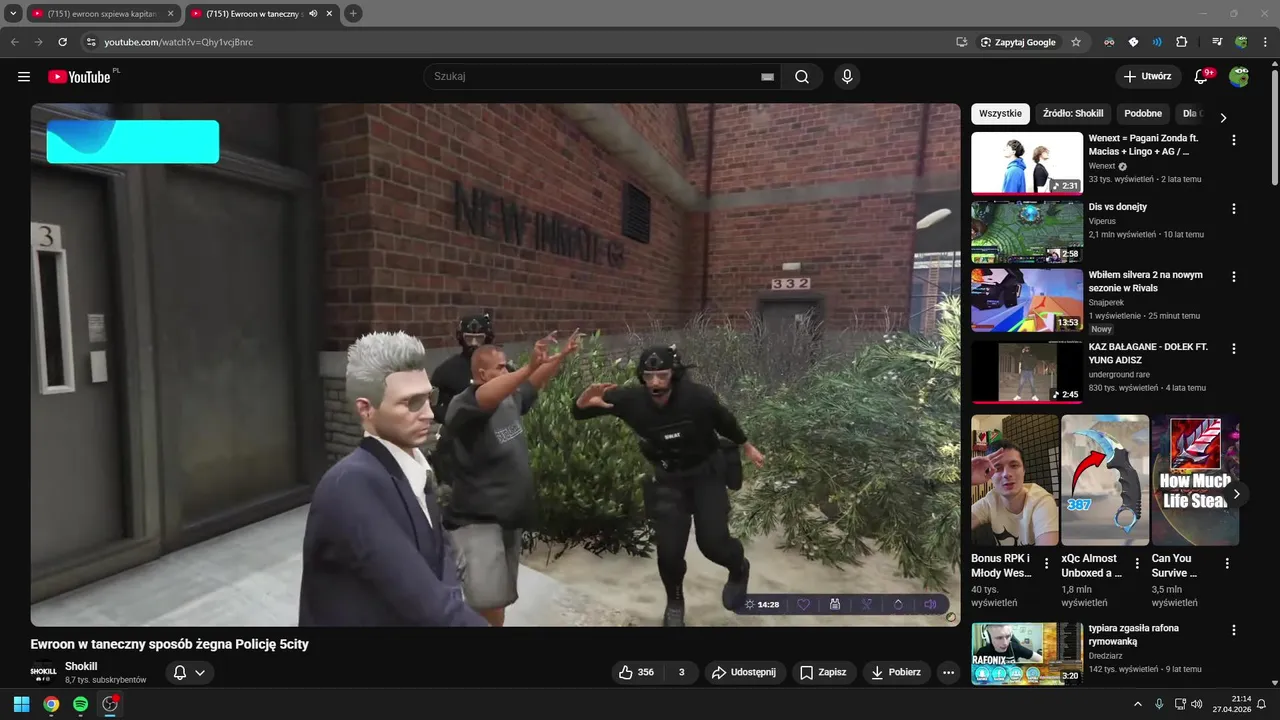Select the Źródło: Shokill filter chip
This screenshot has width=1280, height=720.
pyautogui.click(x=1073, y=114)
